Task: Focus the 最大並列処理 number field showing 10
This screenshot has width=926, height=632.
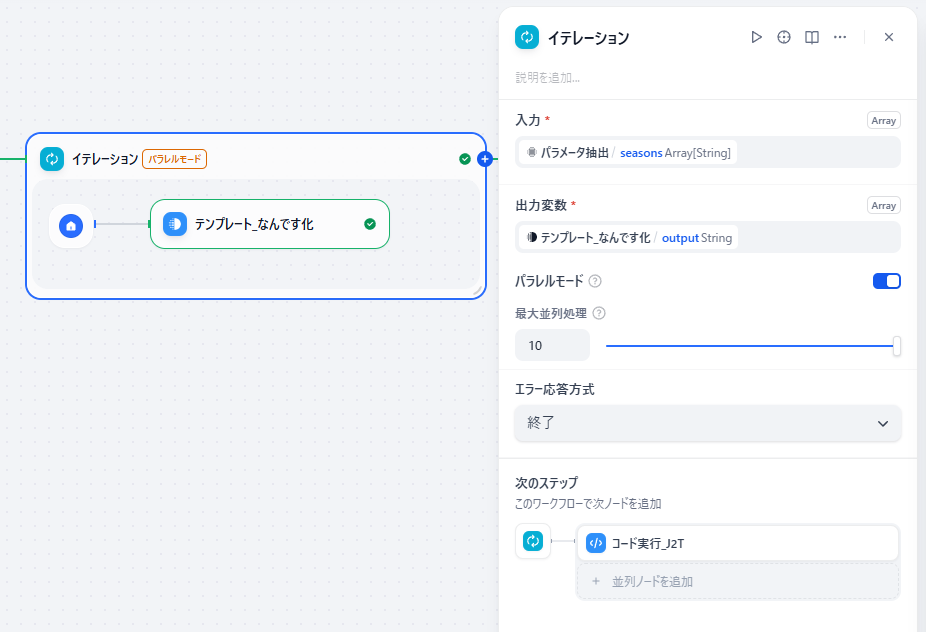Action: [x=552, y=345]
